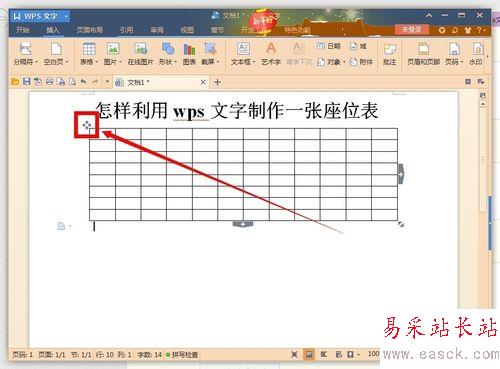
Task: Open the 开始 ribbon tab
Action: coord(23,30)
